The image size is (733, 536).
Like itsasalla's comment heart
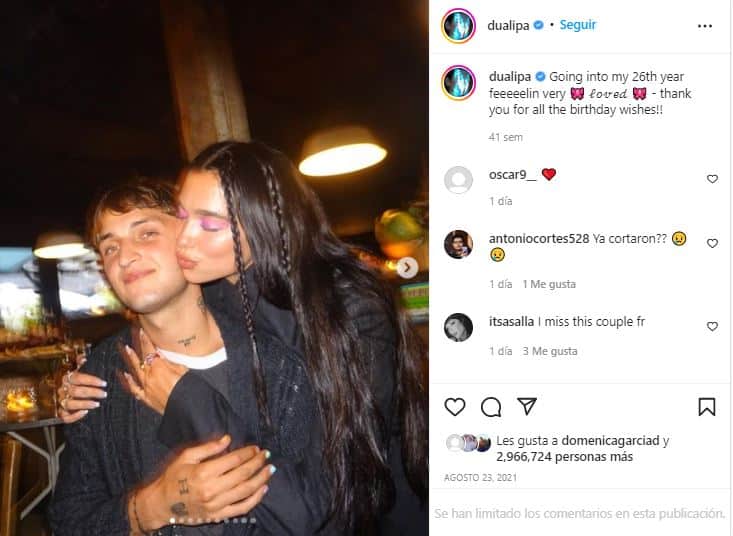click(x=712, y=327)
